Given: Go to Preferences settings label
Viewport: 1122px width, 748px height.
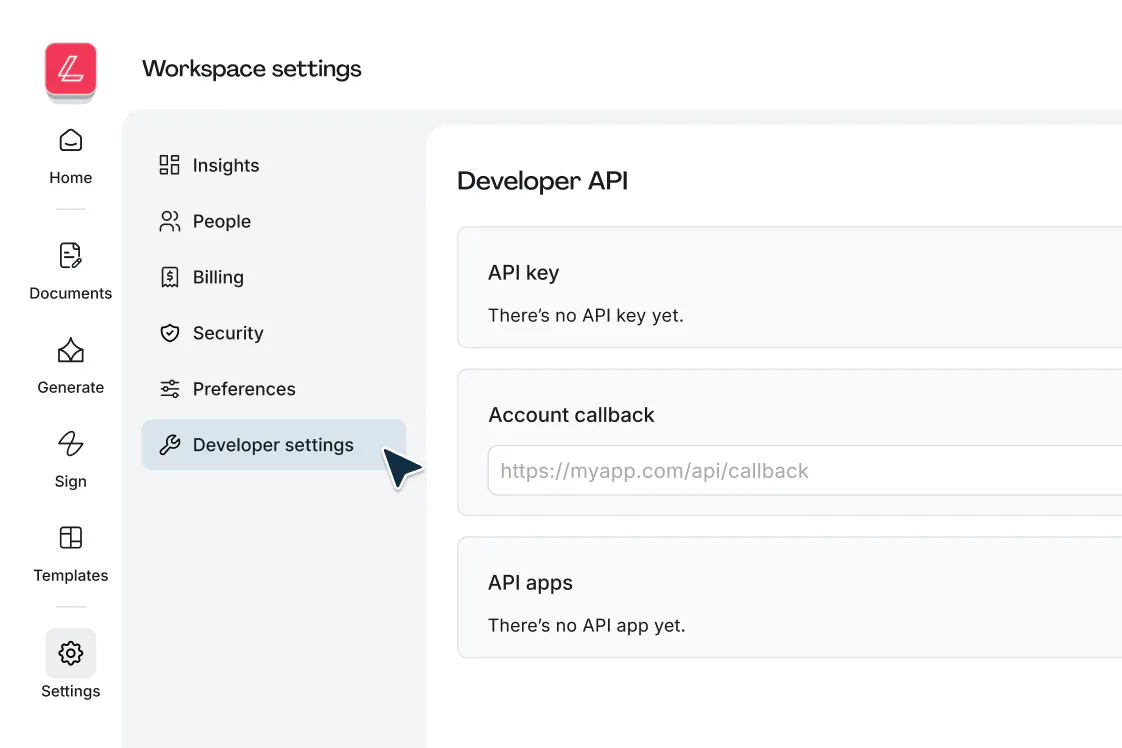Looking at the screenshot, I should pos(244,389).
